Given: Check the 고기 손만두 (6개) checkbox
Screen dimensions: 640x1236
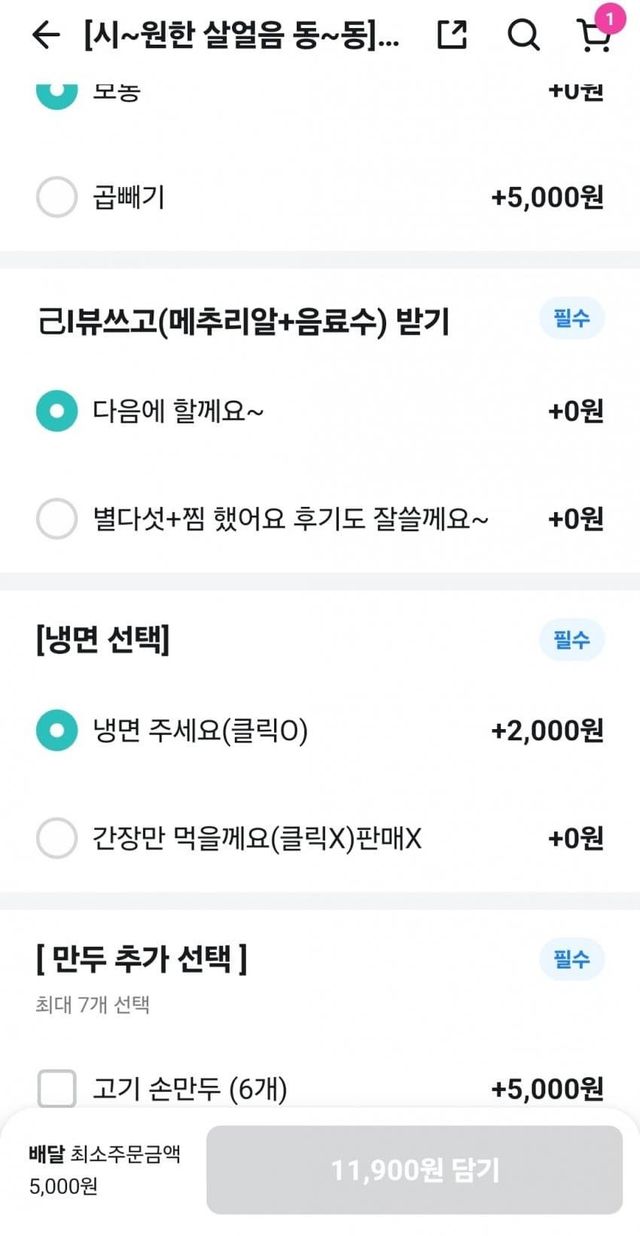Looking at the screenshot, I should click(57, 1088).
